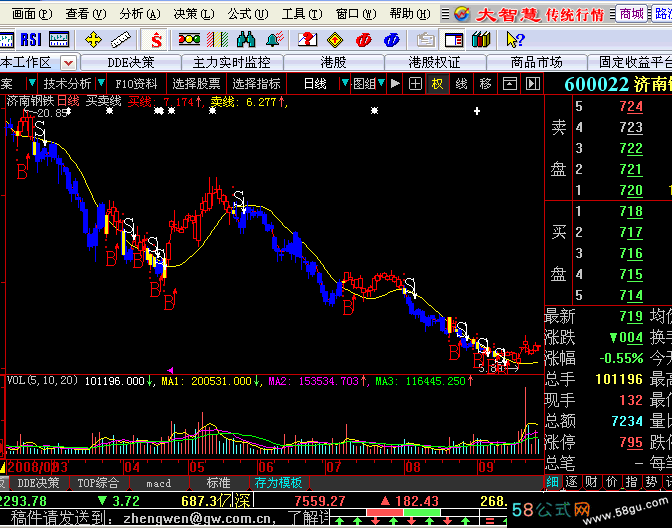Click the 选择股票 button

[196, 83]
